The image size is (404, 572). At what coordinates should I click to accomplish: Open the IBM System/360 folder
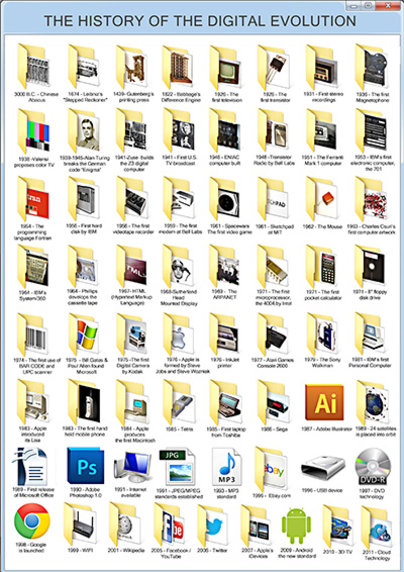pyautogui.click(x=34, y=266)
